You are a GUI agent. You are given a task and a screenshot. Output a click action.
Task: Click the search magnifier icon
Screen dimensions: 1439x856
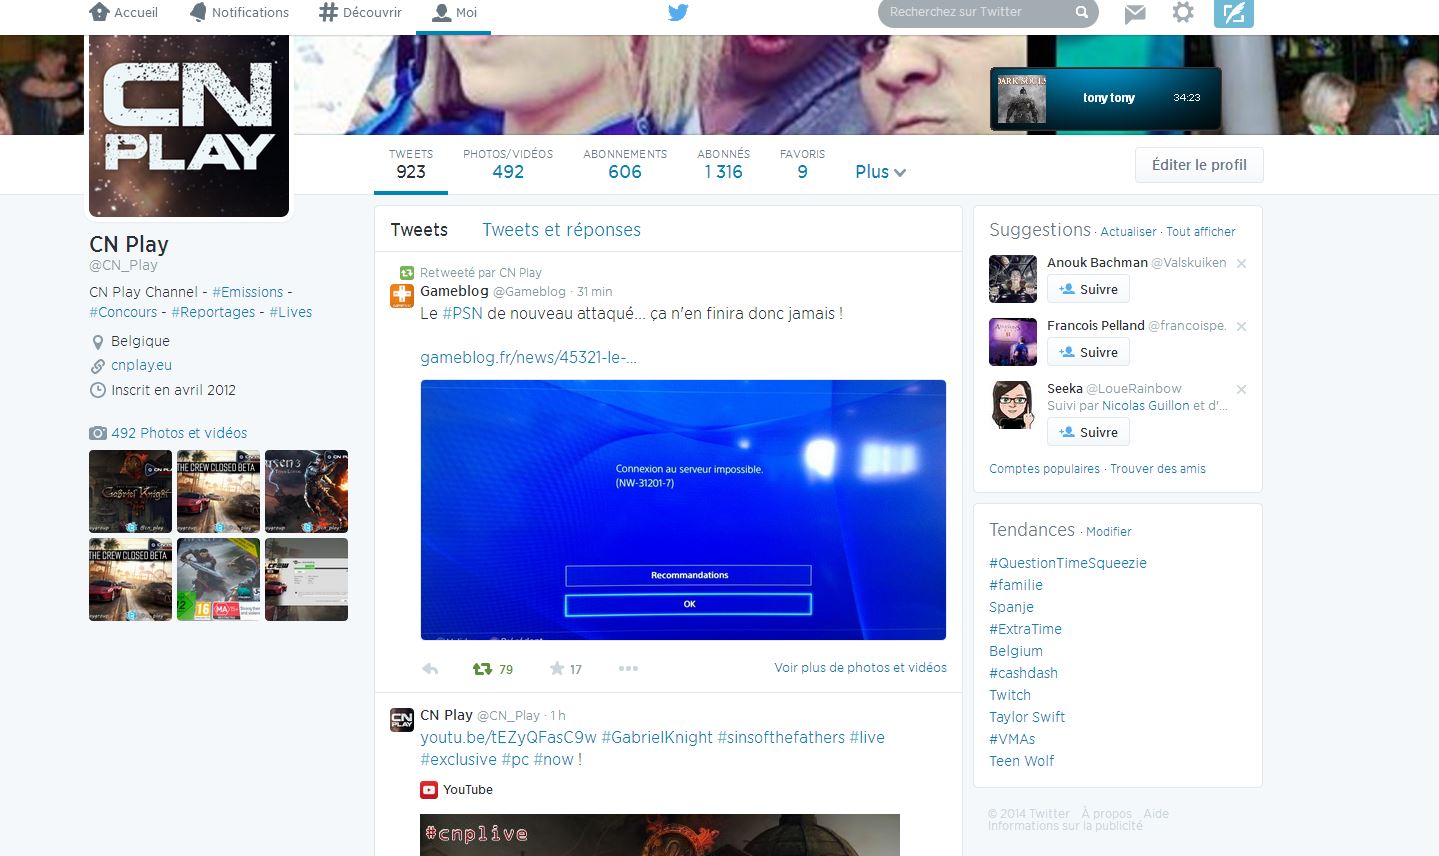coord(1081,12)
